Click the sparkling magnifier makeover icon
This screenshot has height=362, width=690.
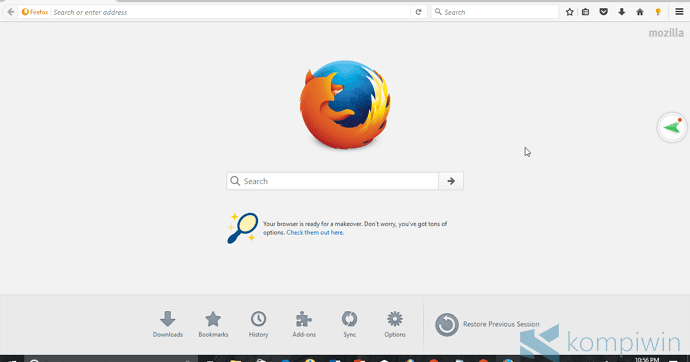[242, 228]
